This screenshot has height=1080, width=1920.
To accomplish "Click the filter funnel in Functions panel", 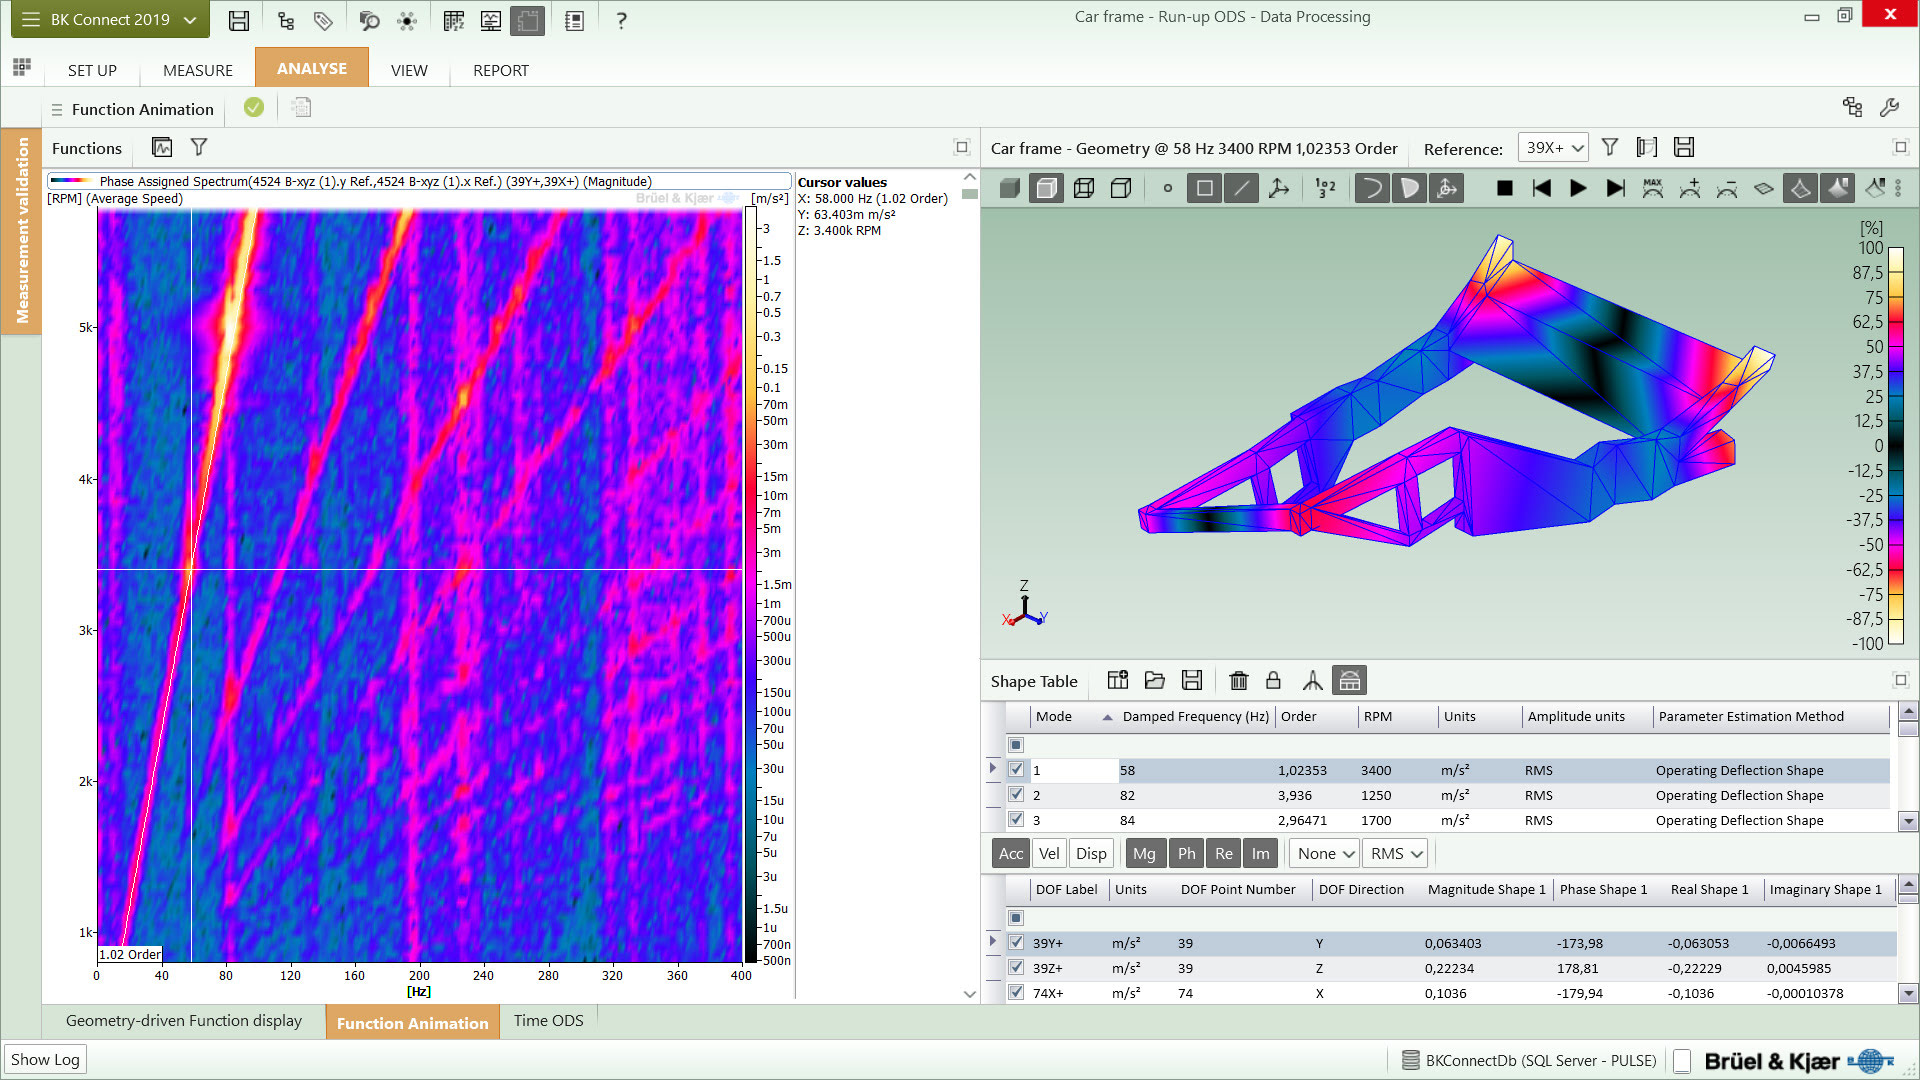I will [x=199, y=148].
